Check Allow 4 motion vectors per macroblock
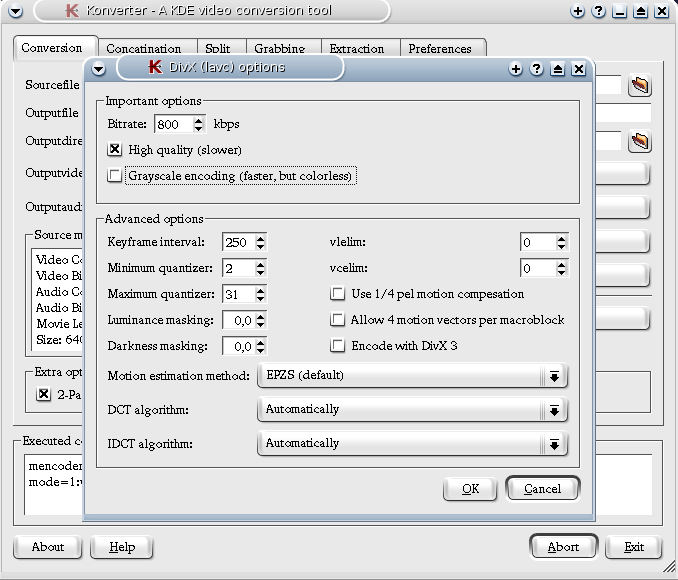The height and width of the screenshot is (580, 678). pos(337,320)
